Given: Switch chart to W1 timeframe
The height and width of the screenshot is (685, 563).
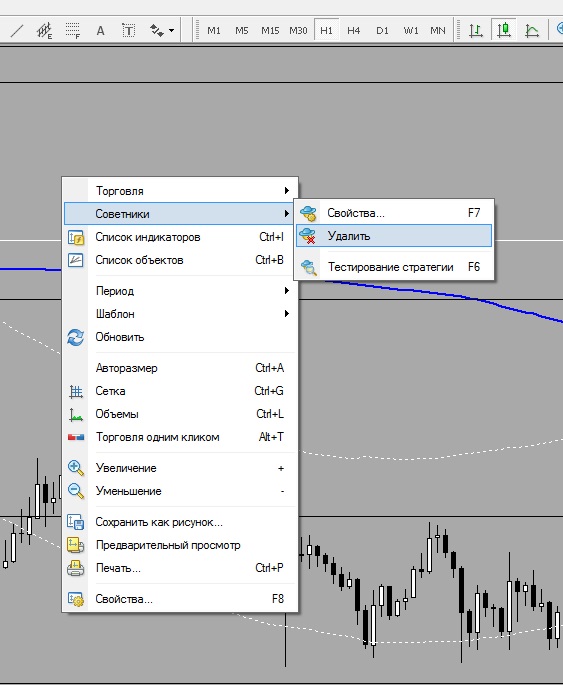Looking at the screenshot, I should point(411,31).
